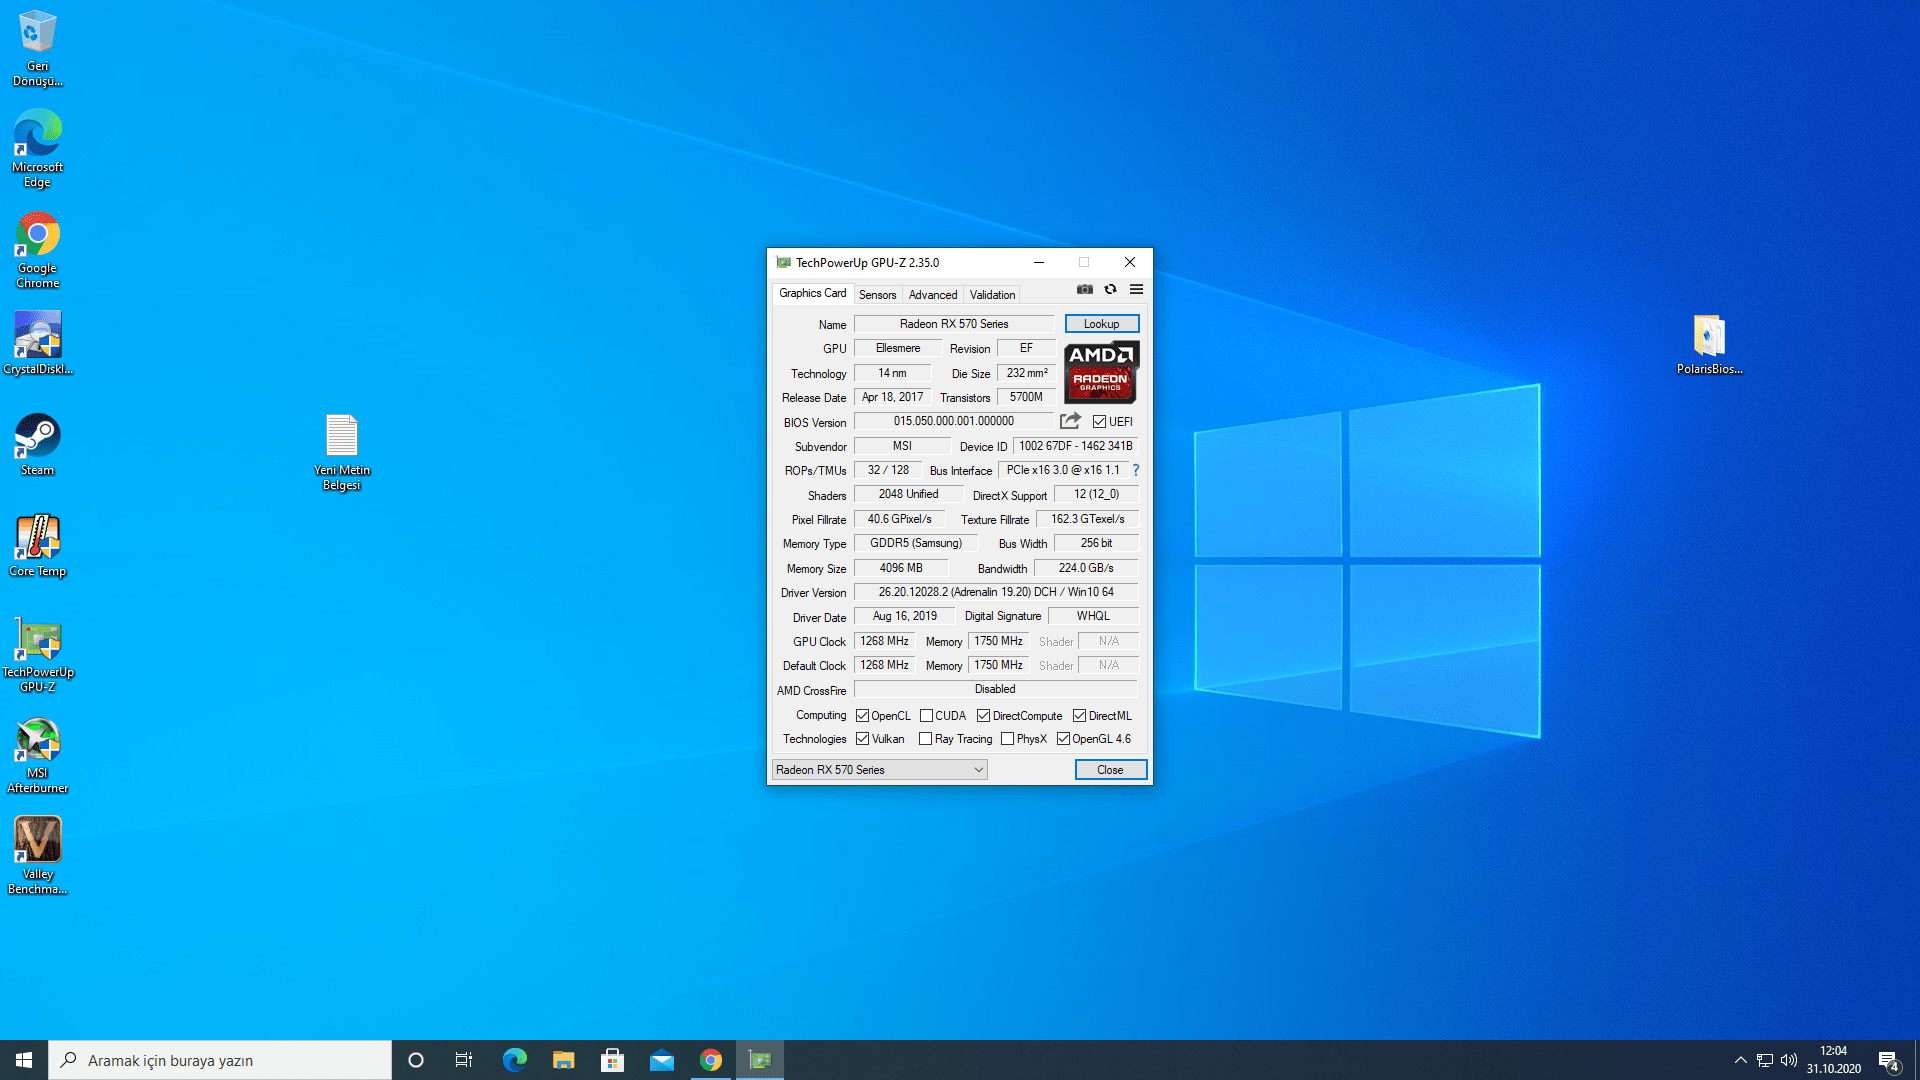Click the Windows taskbar search field

pos(220,1060)
